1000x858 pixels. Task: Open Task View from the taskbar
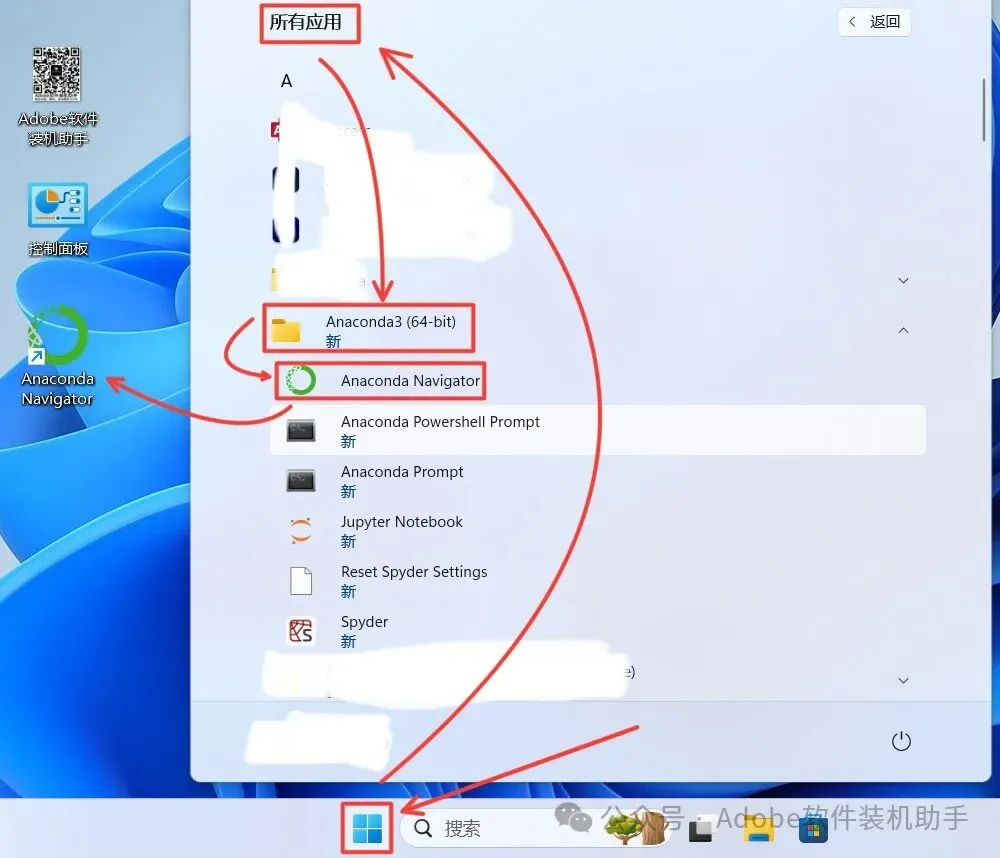coord(700,830)
